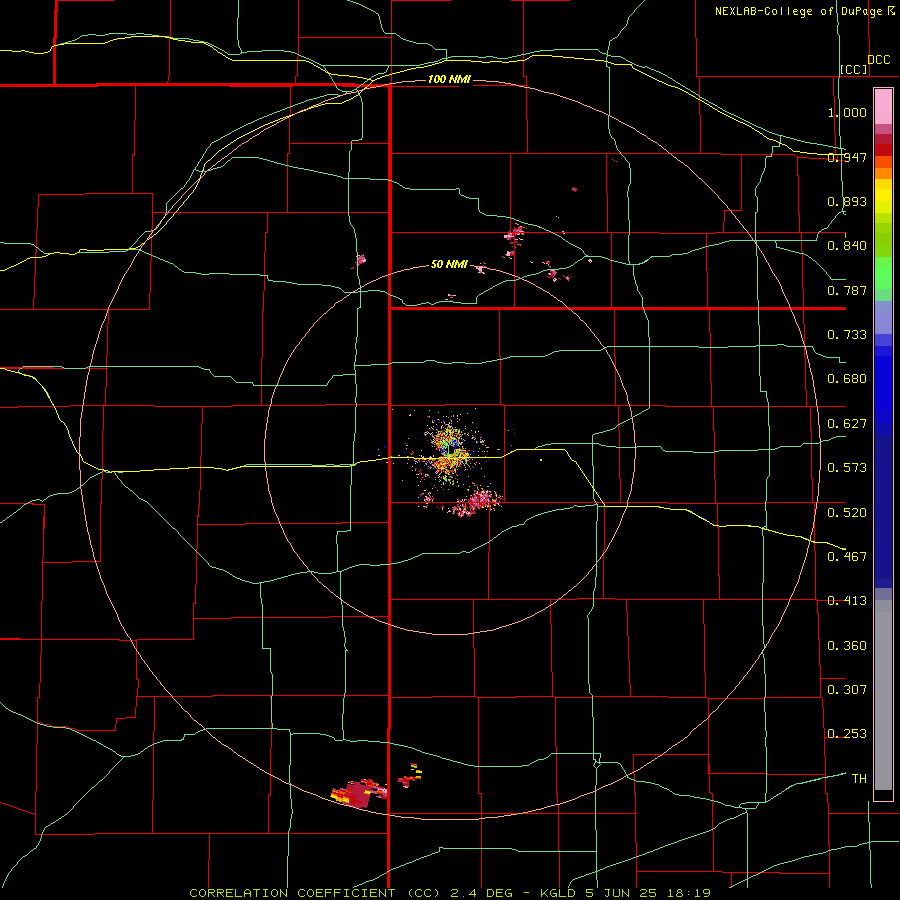Viewport: 900px width, 900px height.
Task: Select the 0.413 scale value
Action: (847, 601)
